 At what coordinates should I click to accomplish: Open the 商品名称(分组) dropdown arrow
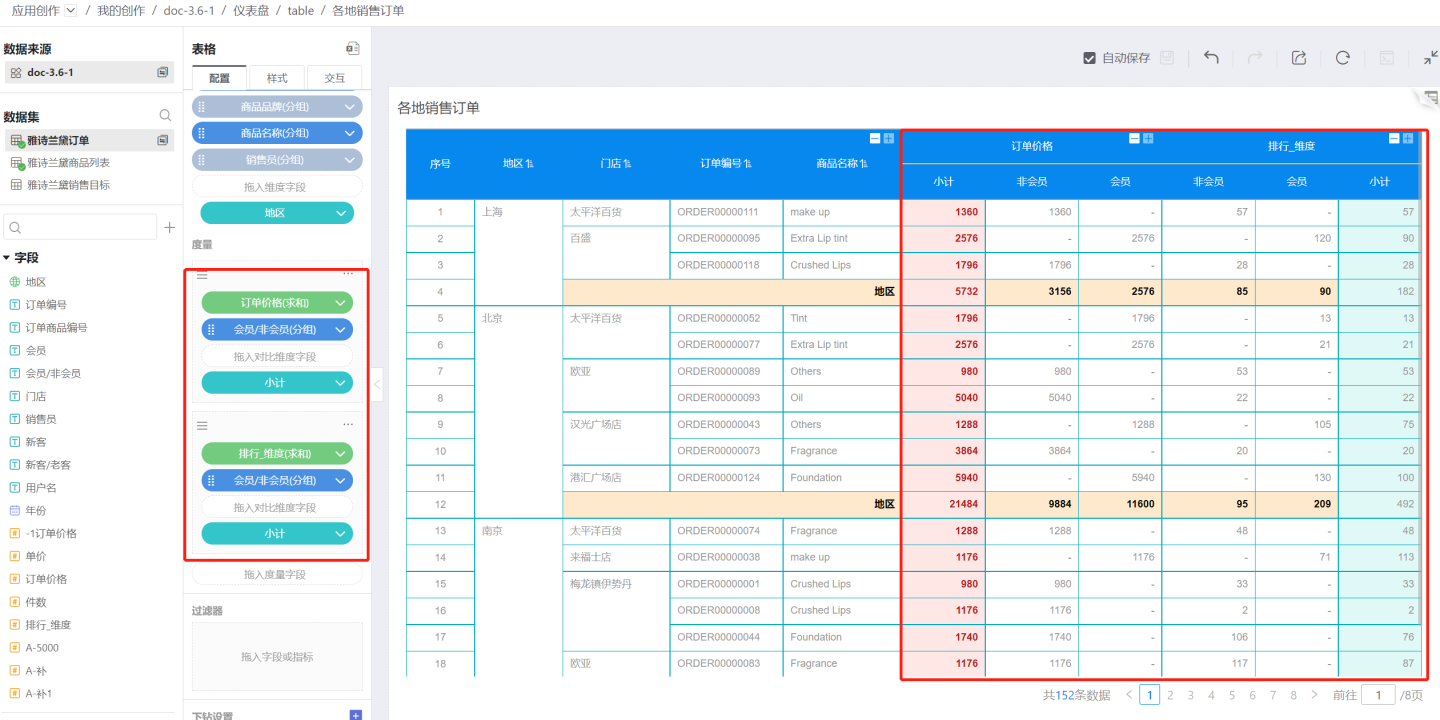click(x=350, y=133)
